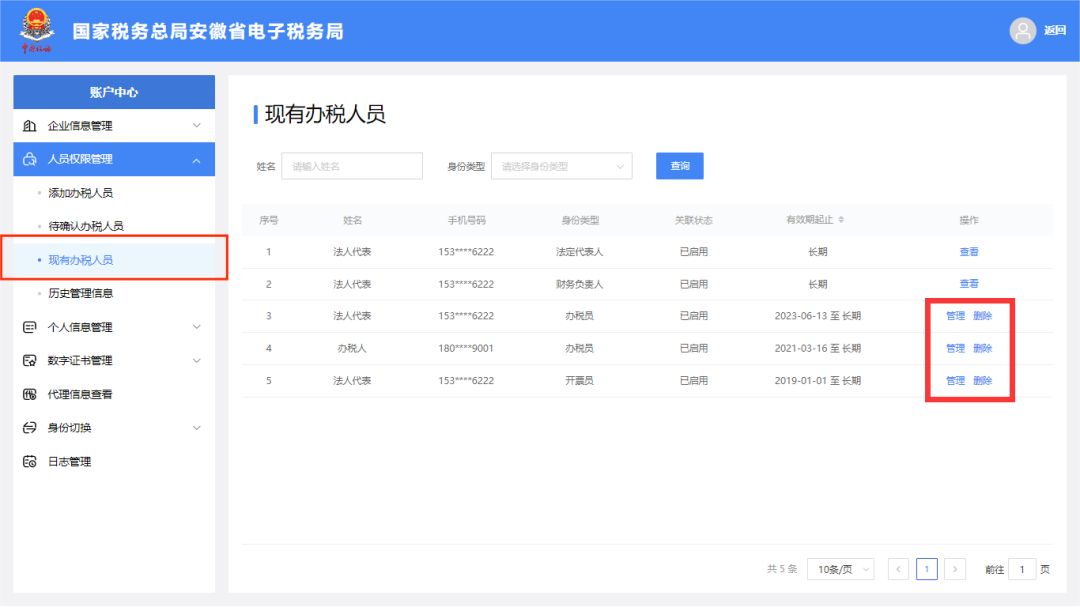Select page number 1 button
The width and height of the screenshot is (1080, 607).
pyautogui.click(x=926, y=569)
